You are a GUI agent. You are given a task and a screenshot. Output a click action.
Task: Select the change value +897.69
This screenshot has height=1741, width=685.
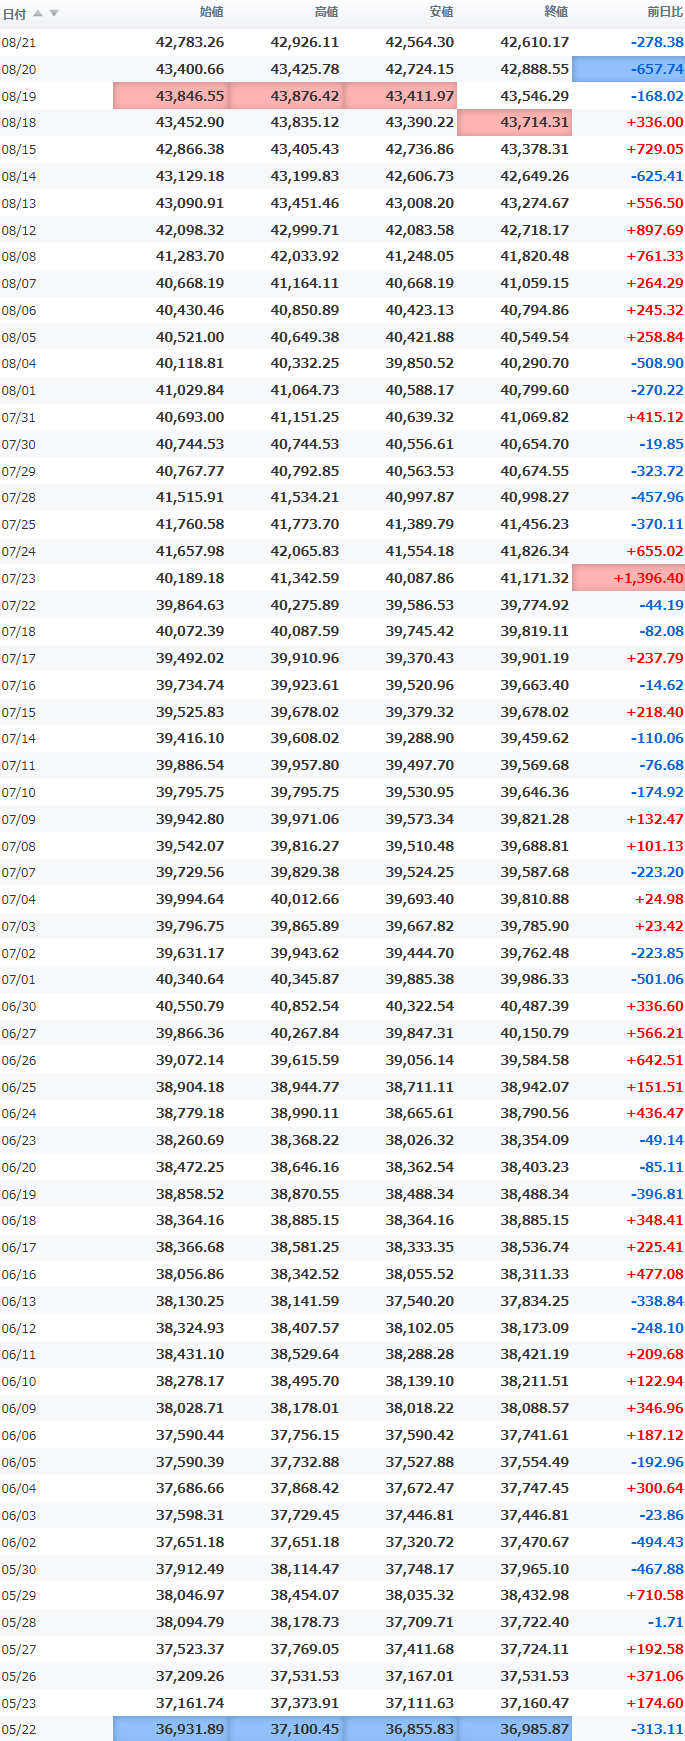[655, 230]
